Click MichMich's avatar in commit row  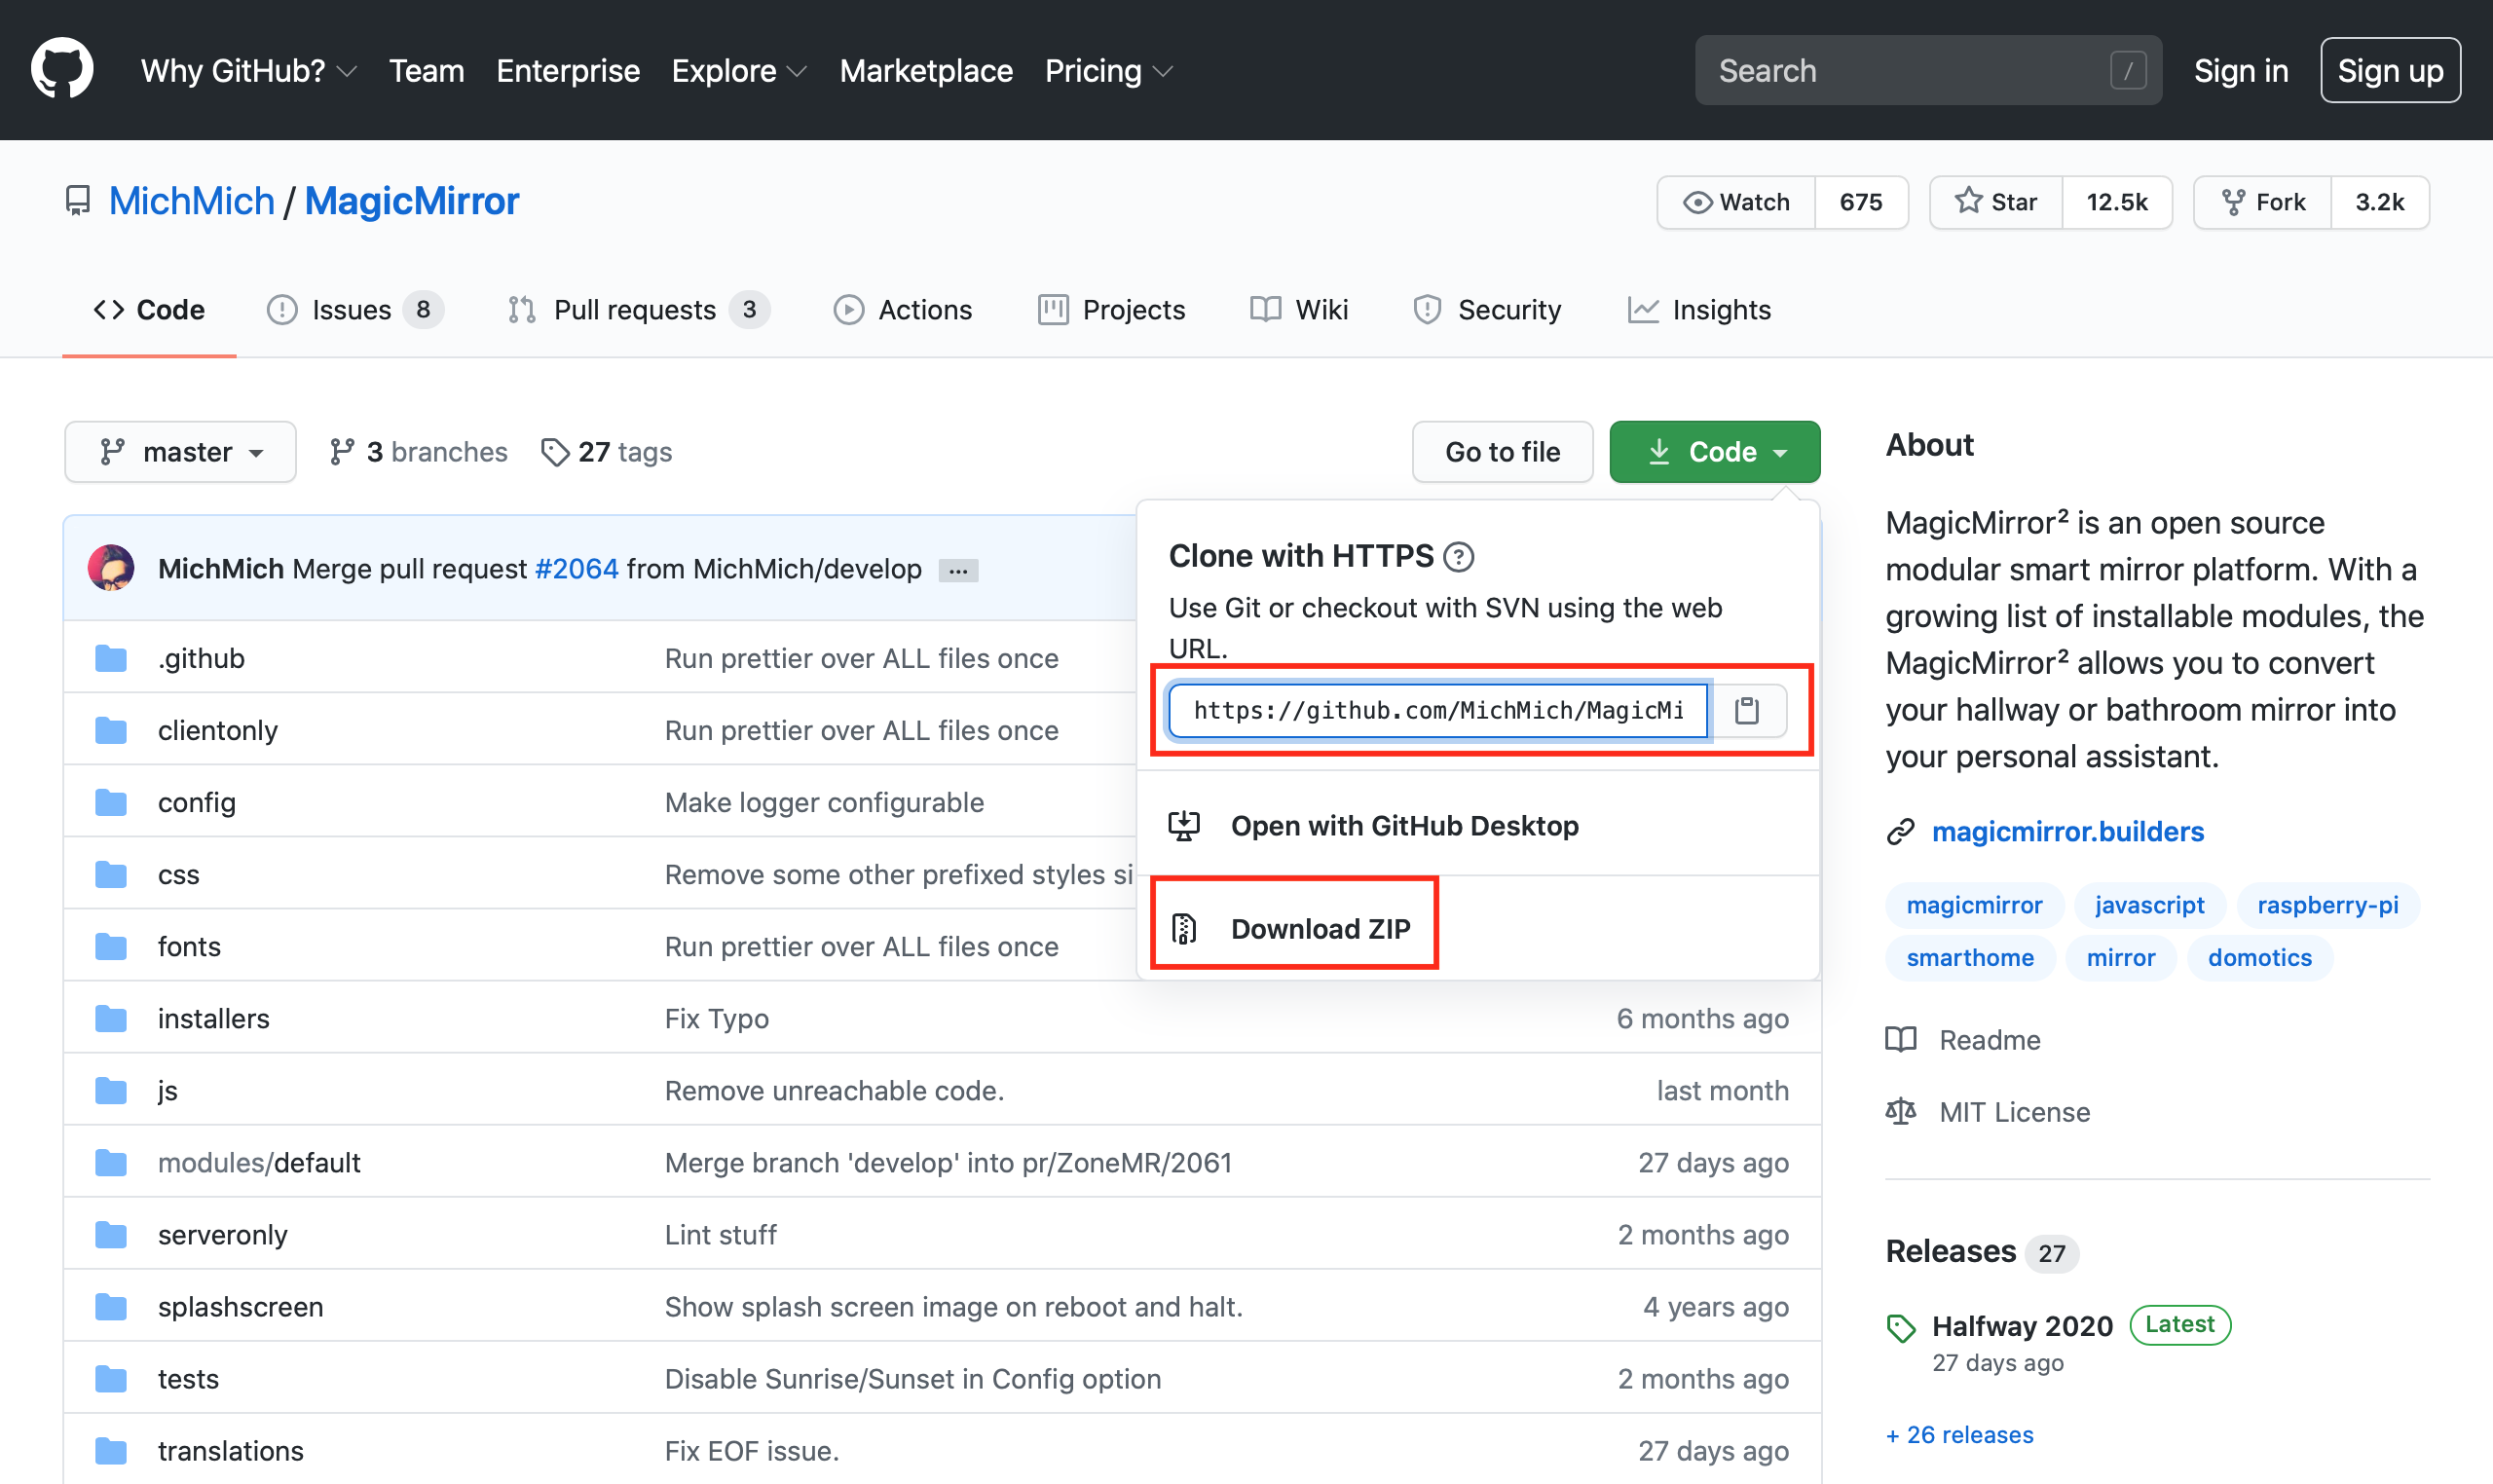(x=111, y=568)
